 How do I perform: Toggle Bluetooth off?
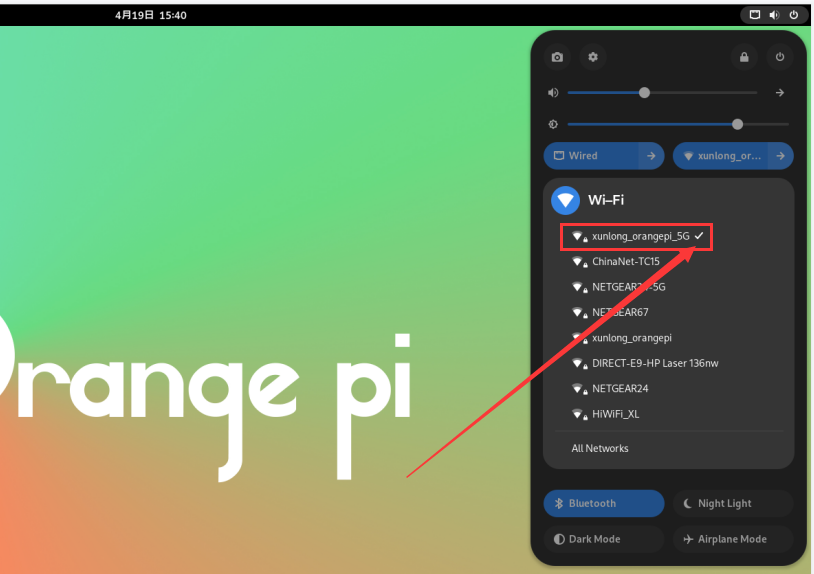point(604,503)
